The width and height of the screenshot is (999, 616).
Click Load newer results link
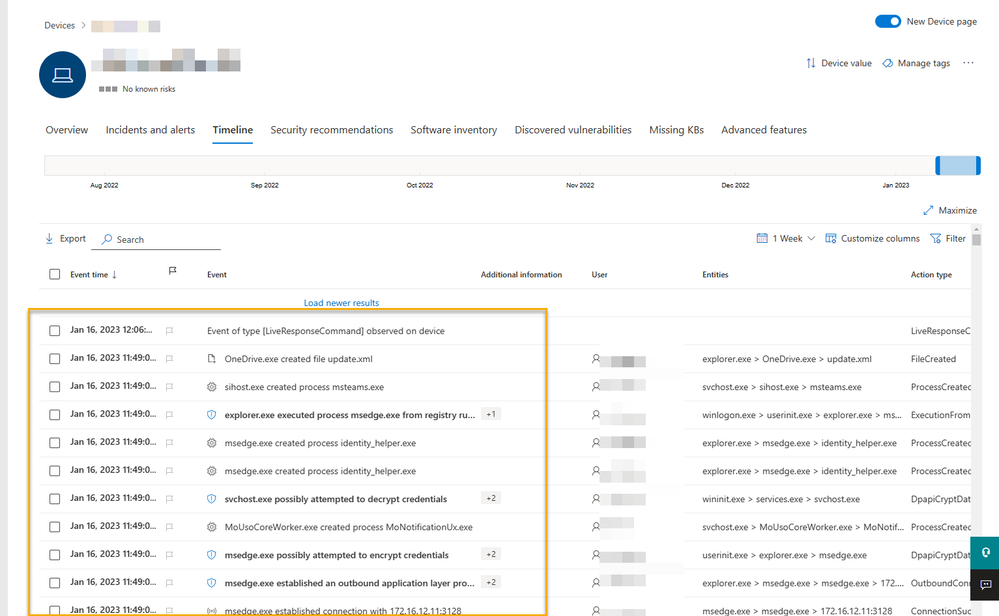(x=341, y=303)
